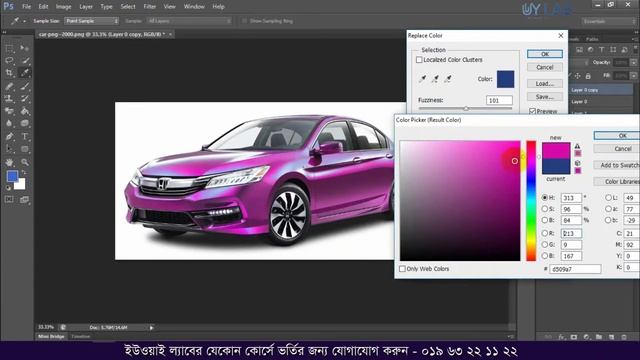Click the lock all layer icon
The width and height of the screenshot is (640, 360).
click(588, 76)
